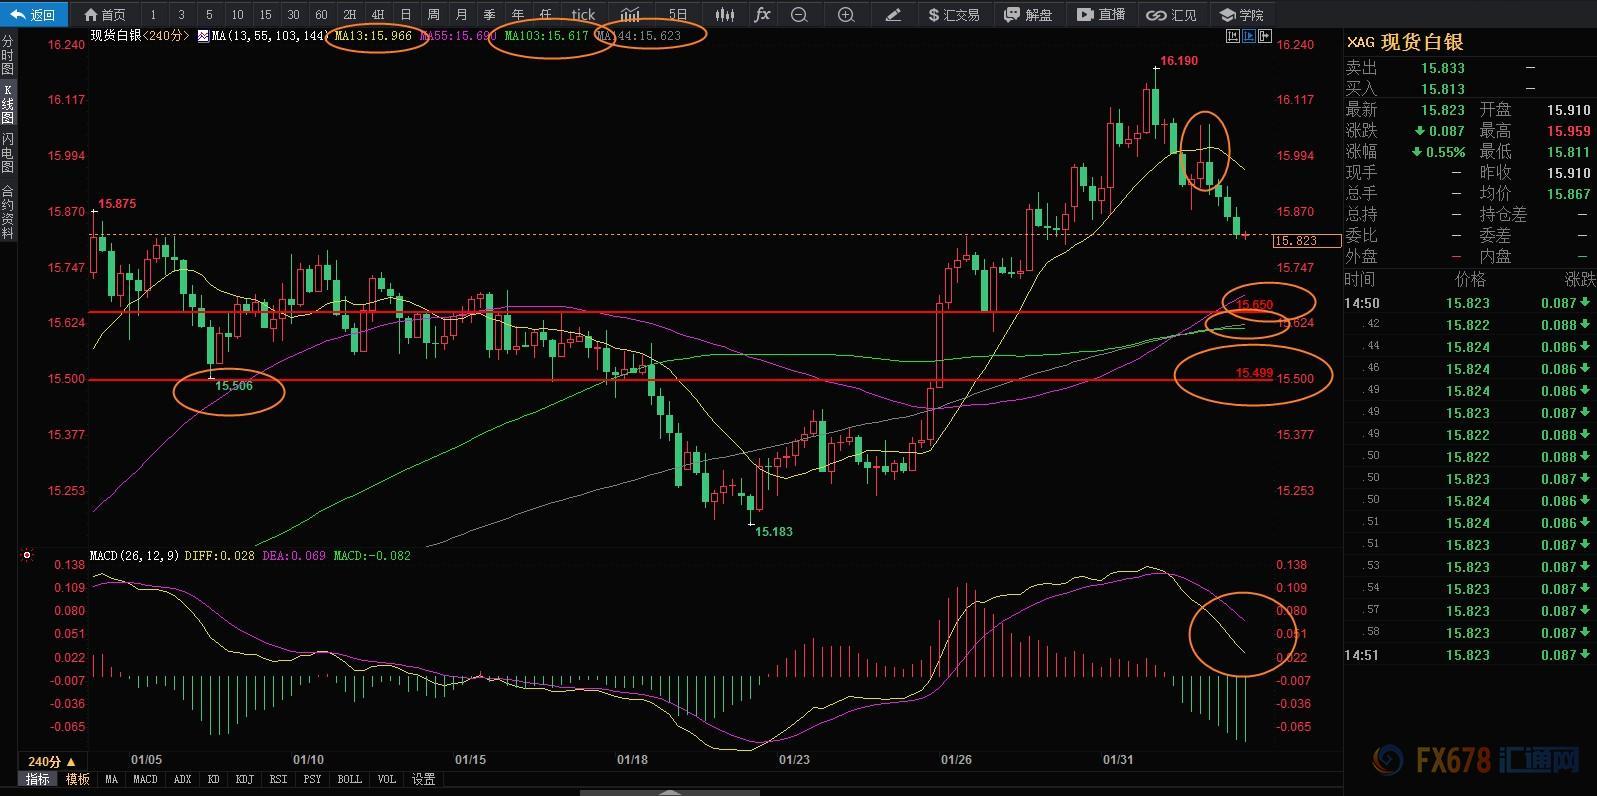This screenshot has width=1597, height=796.
Task: Select the 3-minute timeframe
Action: coord(181,14)
